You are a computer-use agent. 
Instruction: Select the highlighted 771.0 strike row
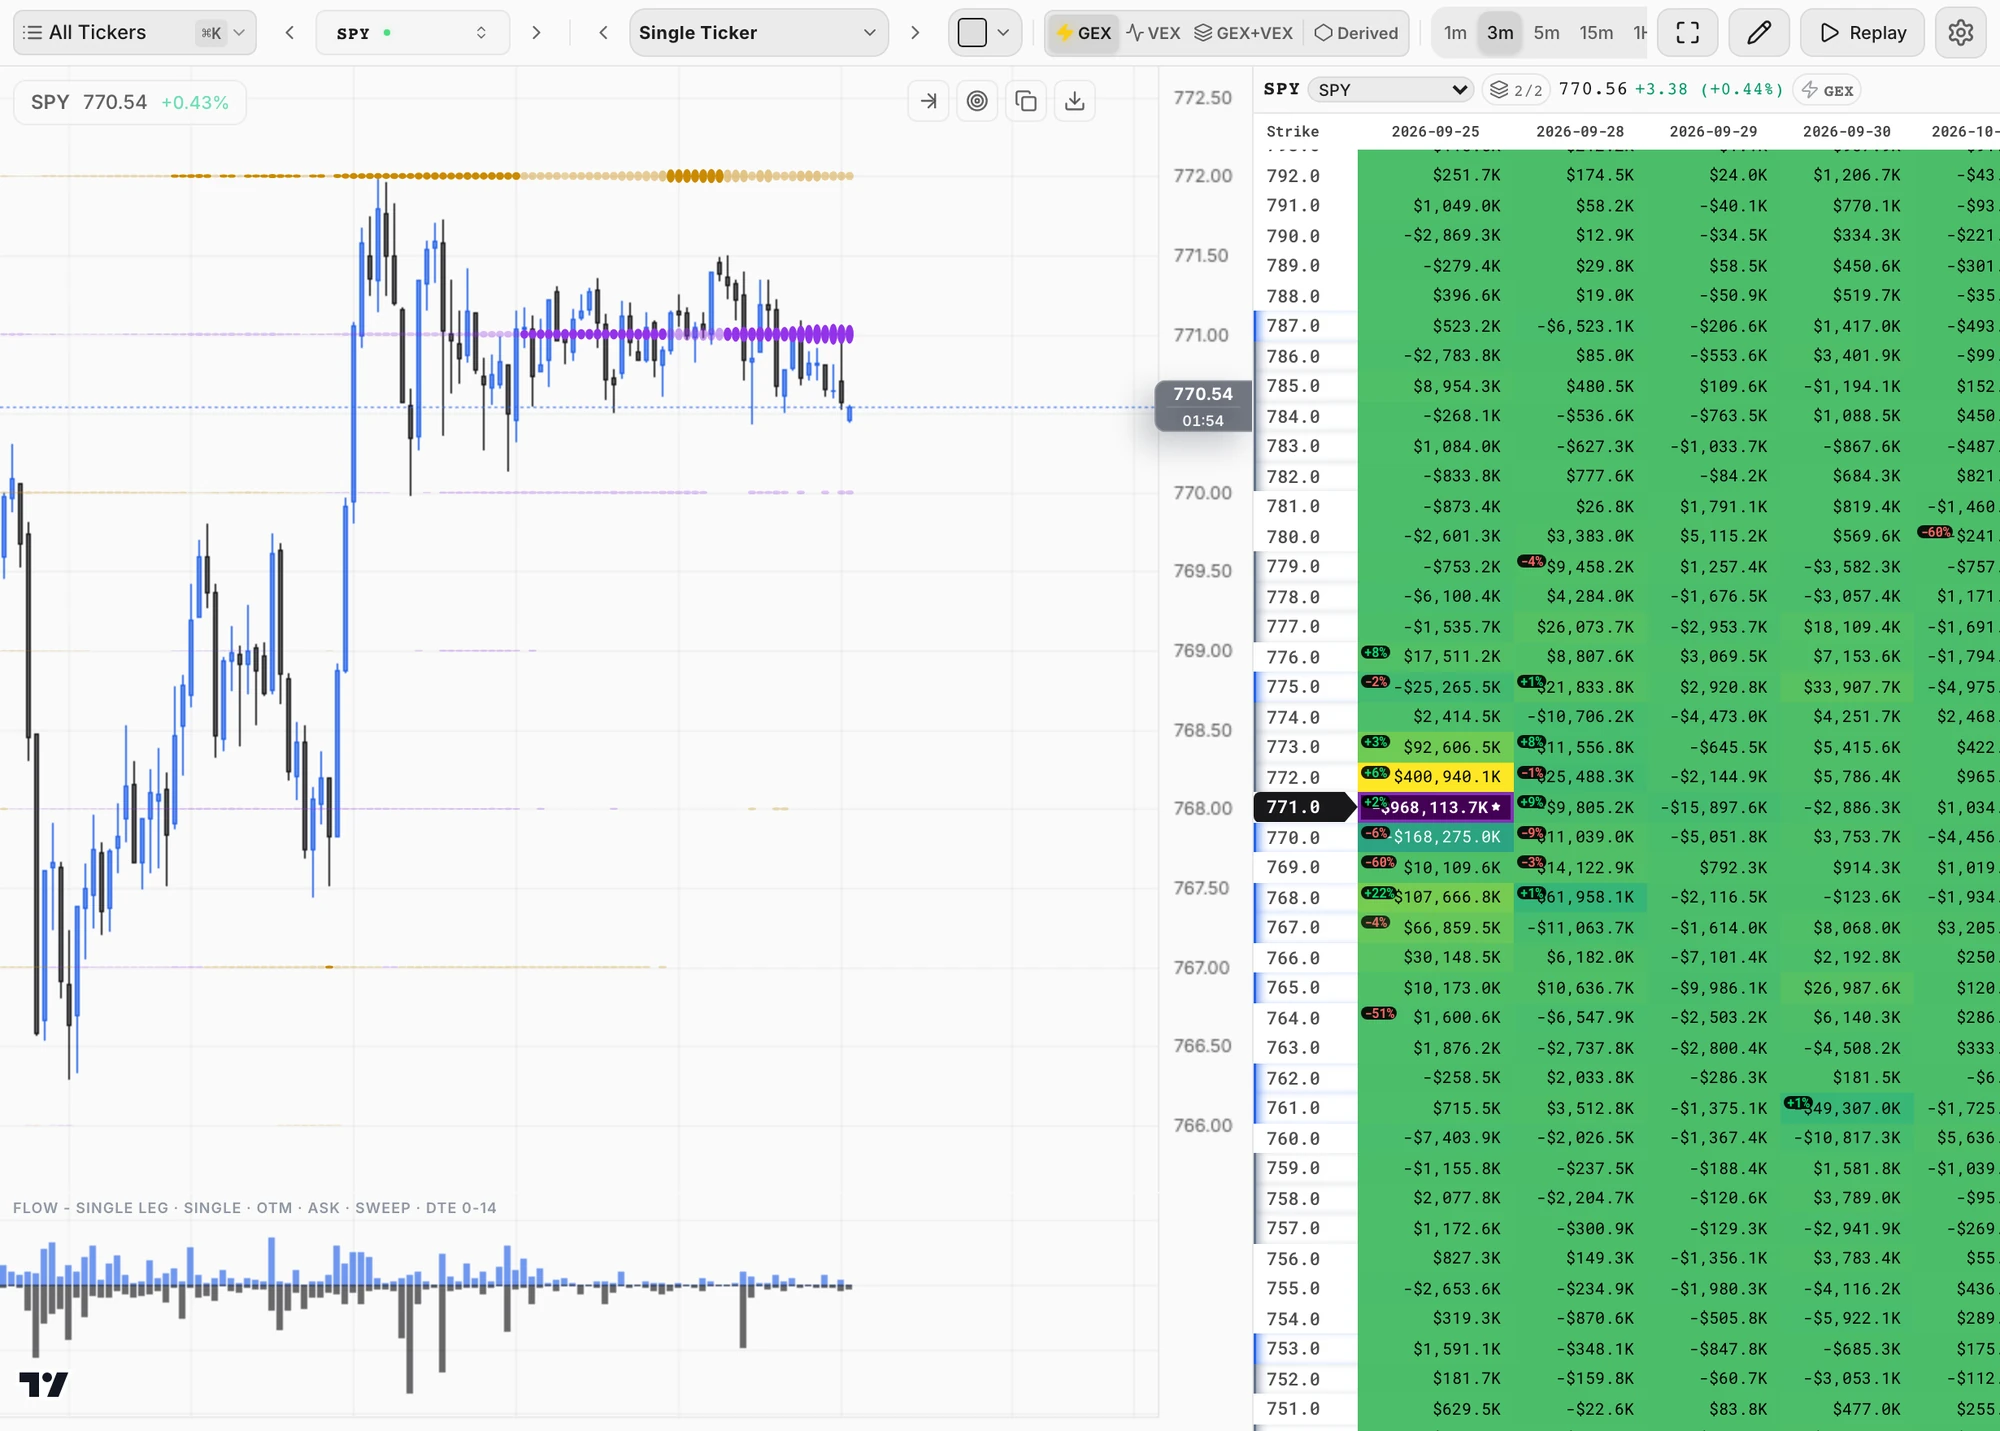pos(1304,807)
